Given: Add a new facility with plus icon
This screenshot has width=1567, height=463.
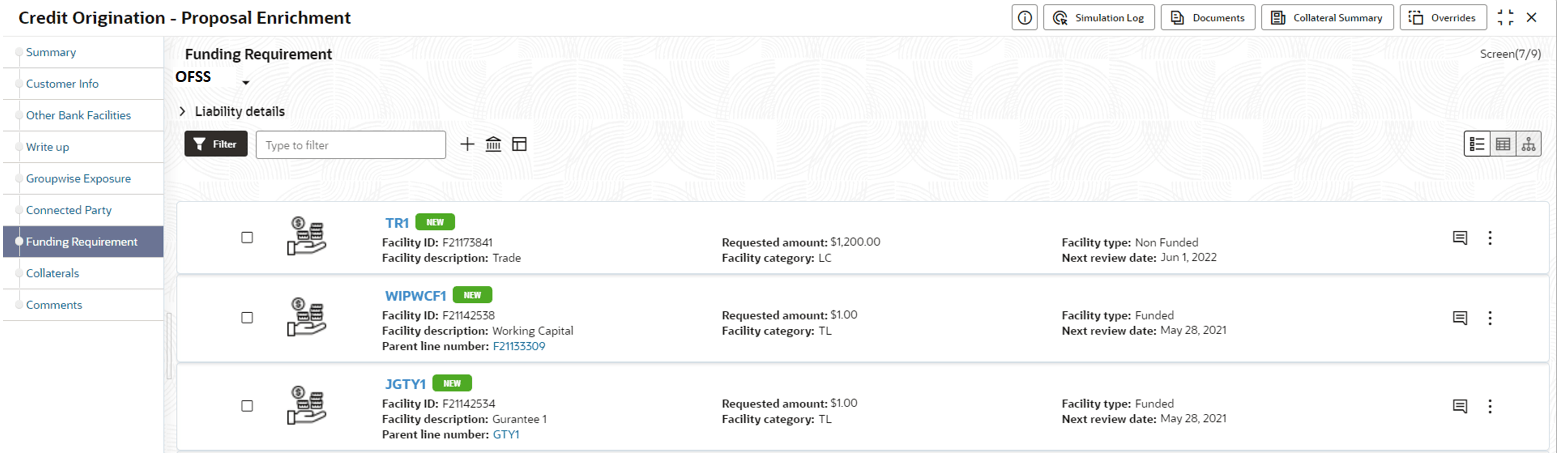Looking at the screenshot, I should point(467,144).
